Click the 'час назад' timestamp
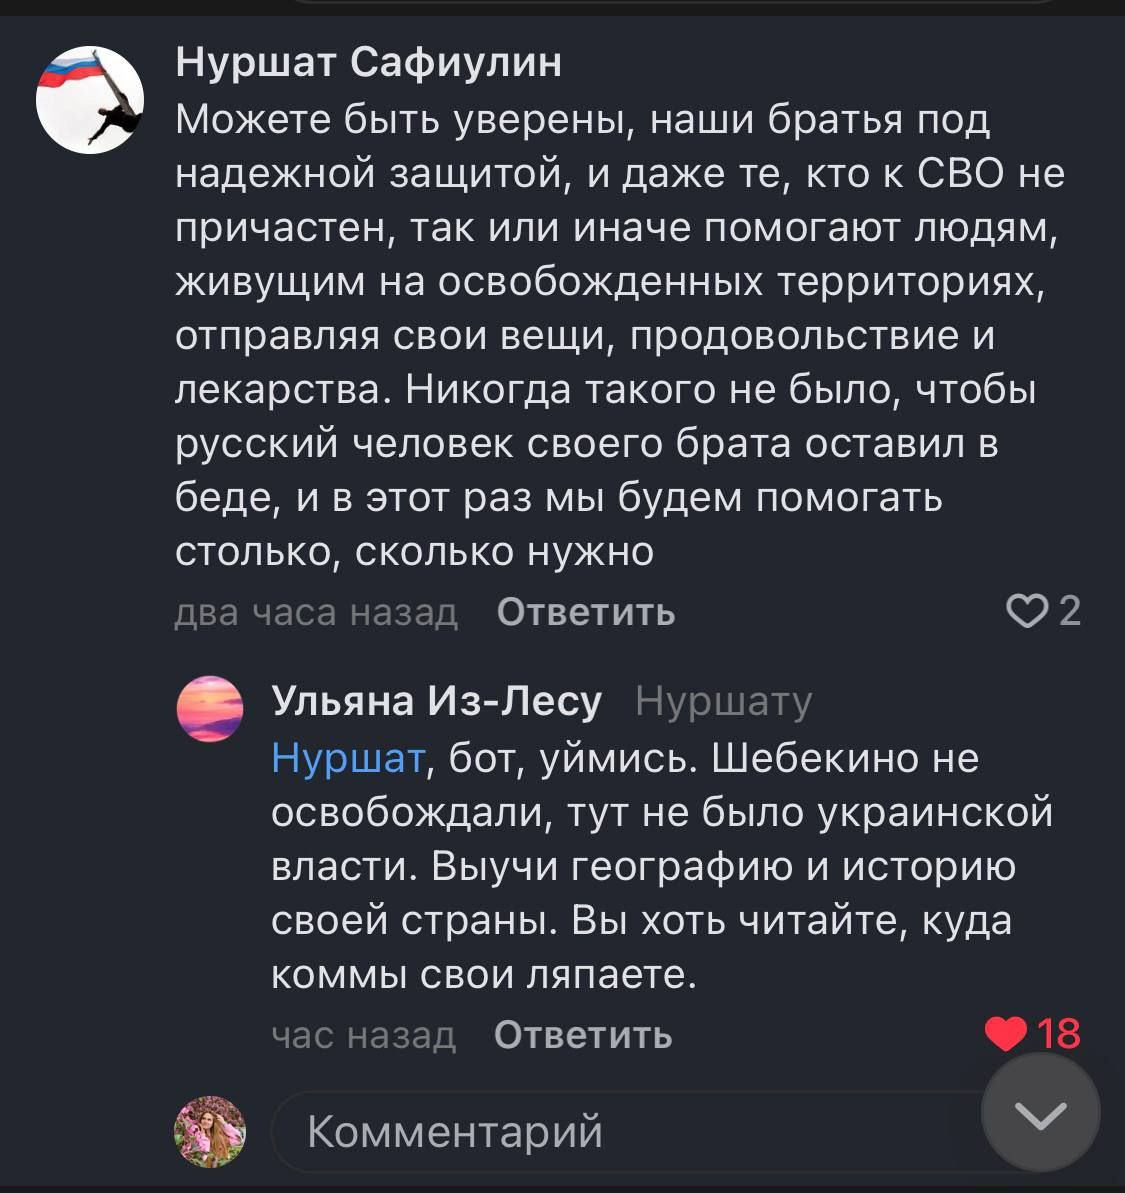This screenshot has width=1125, height=1193. [363, 1035]
